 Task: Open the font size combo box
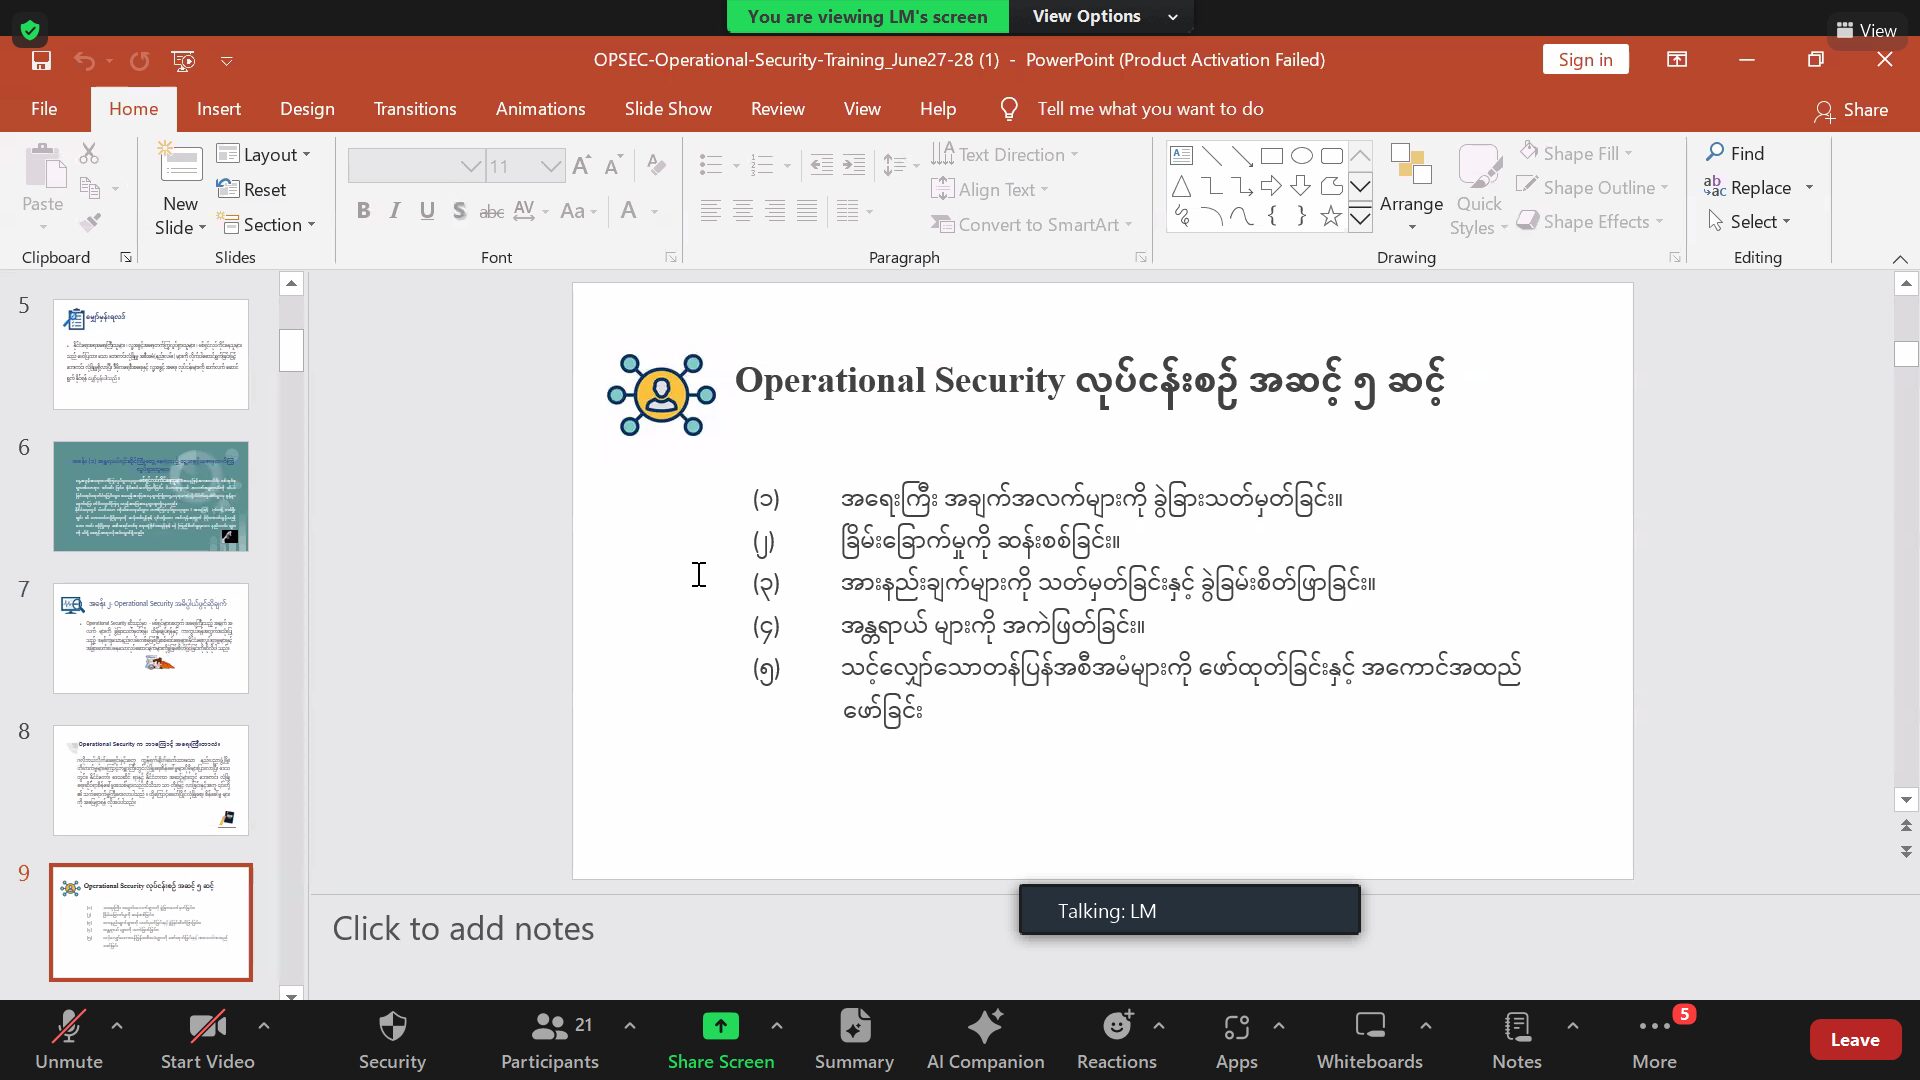coord(525,166)
